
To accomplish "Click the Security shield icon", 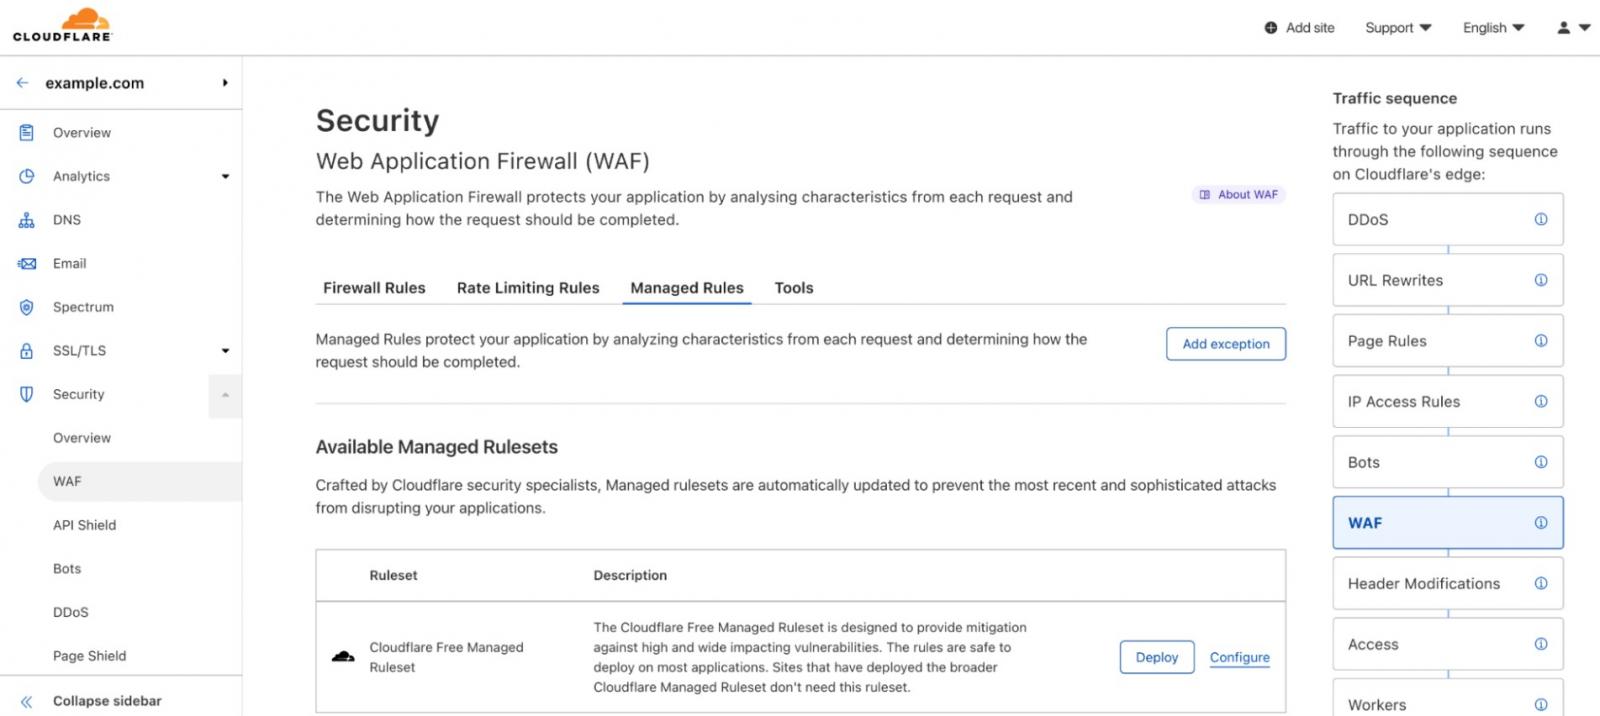I will tap(26, 394).
